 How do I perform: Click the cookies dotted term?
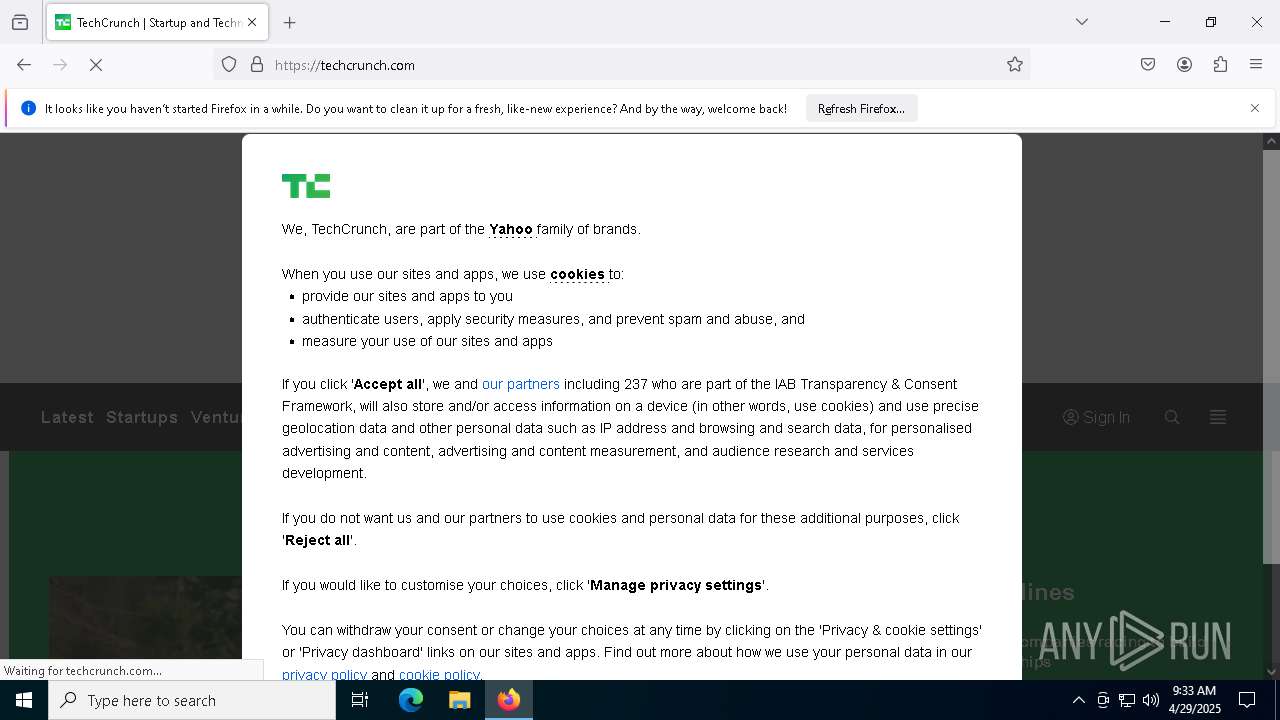pos(577,274)
